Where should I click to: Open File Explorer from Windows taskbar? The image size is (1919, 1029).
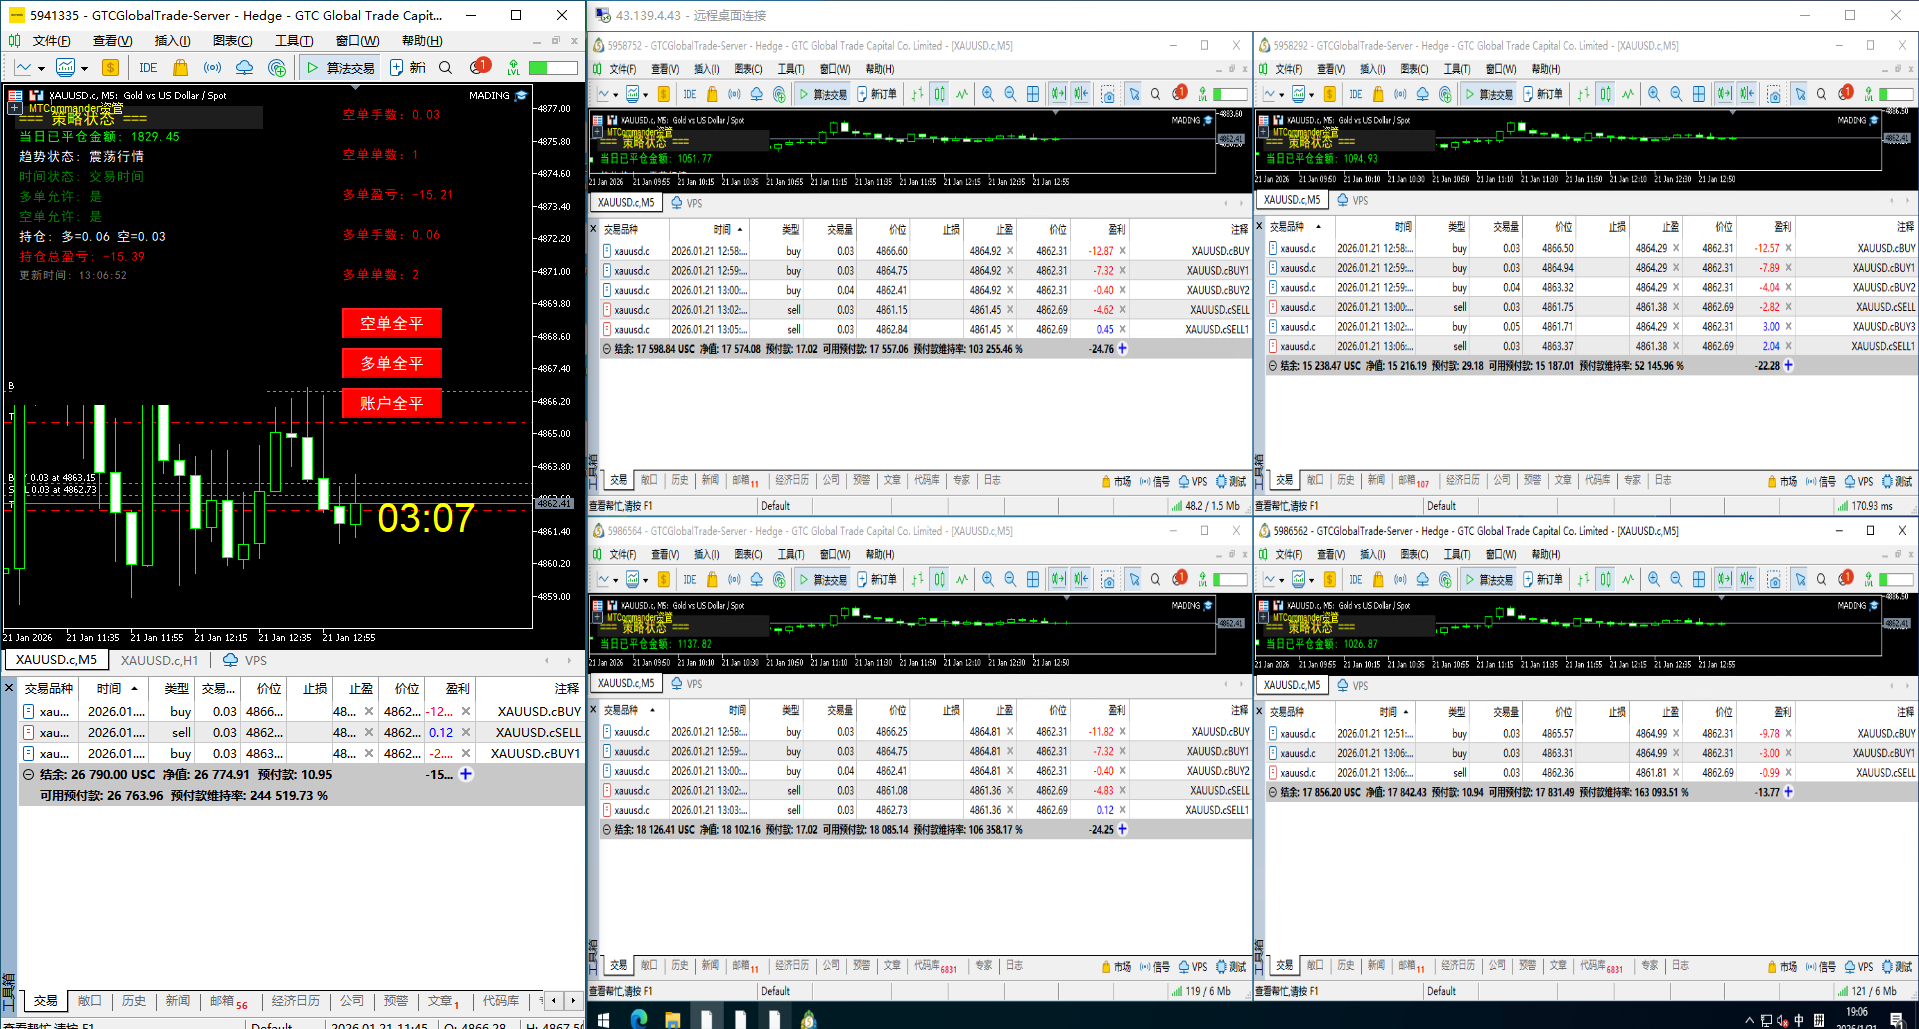[673, 1019]
